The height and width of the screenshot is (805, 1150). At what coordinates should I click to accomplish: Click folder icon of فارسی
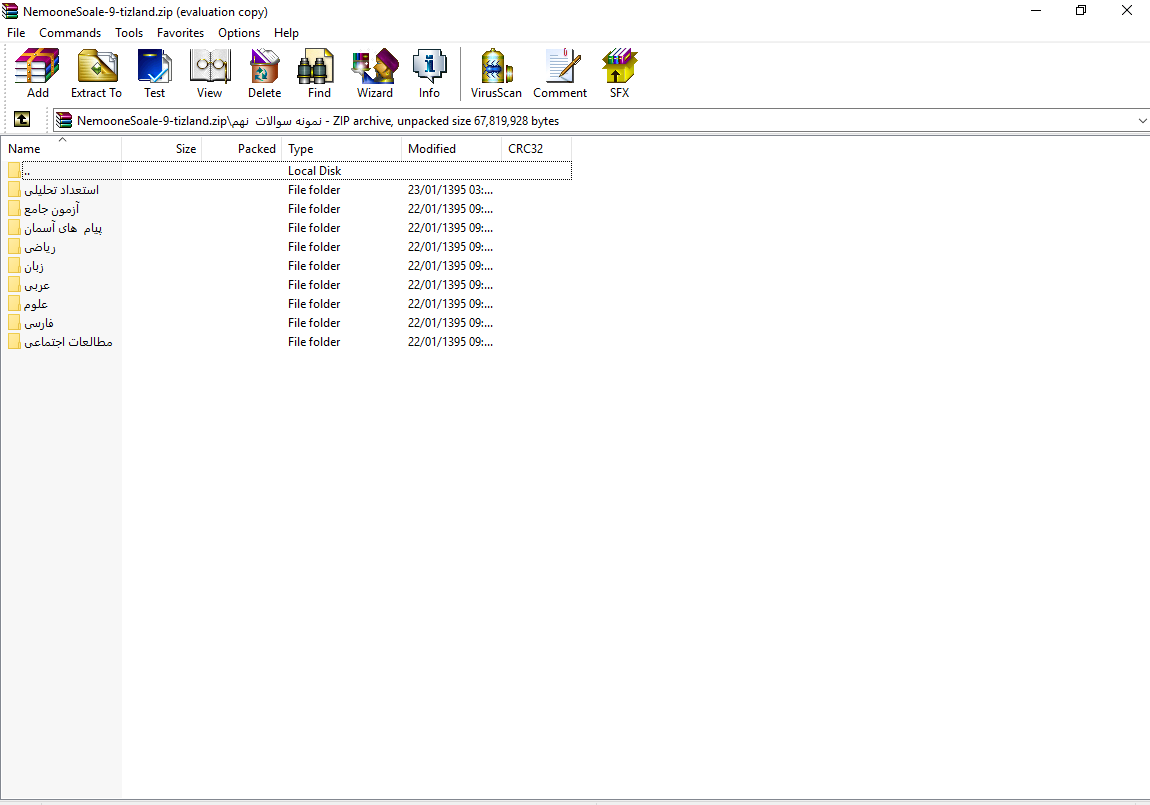(x=14, y=323)
